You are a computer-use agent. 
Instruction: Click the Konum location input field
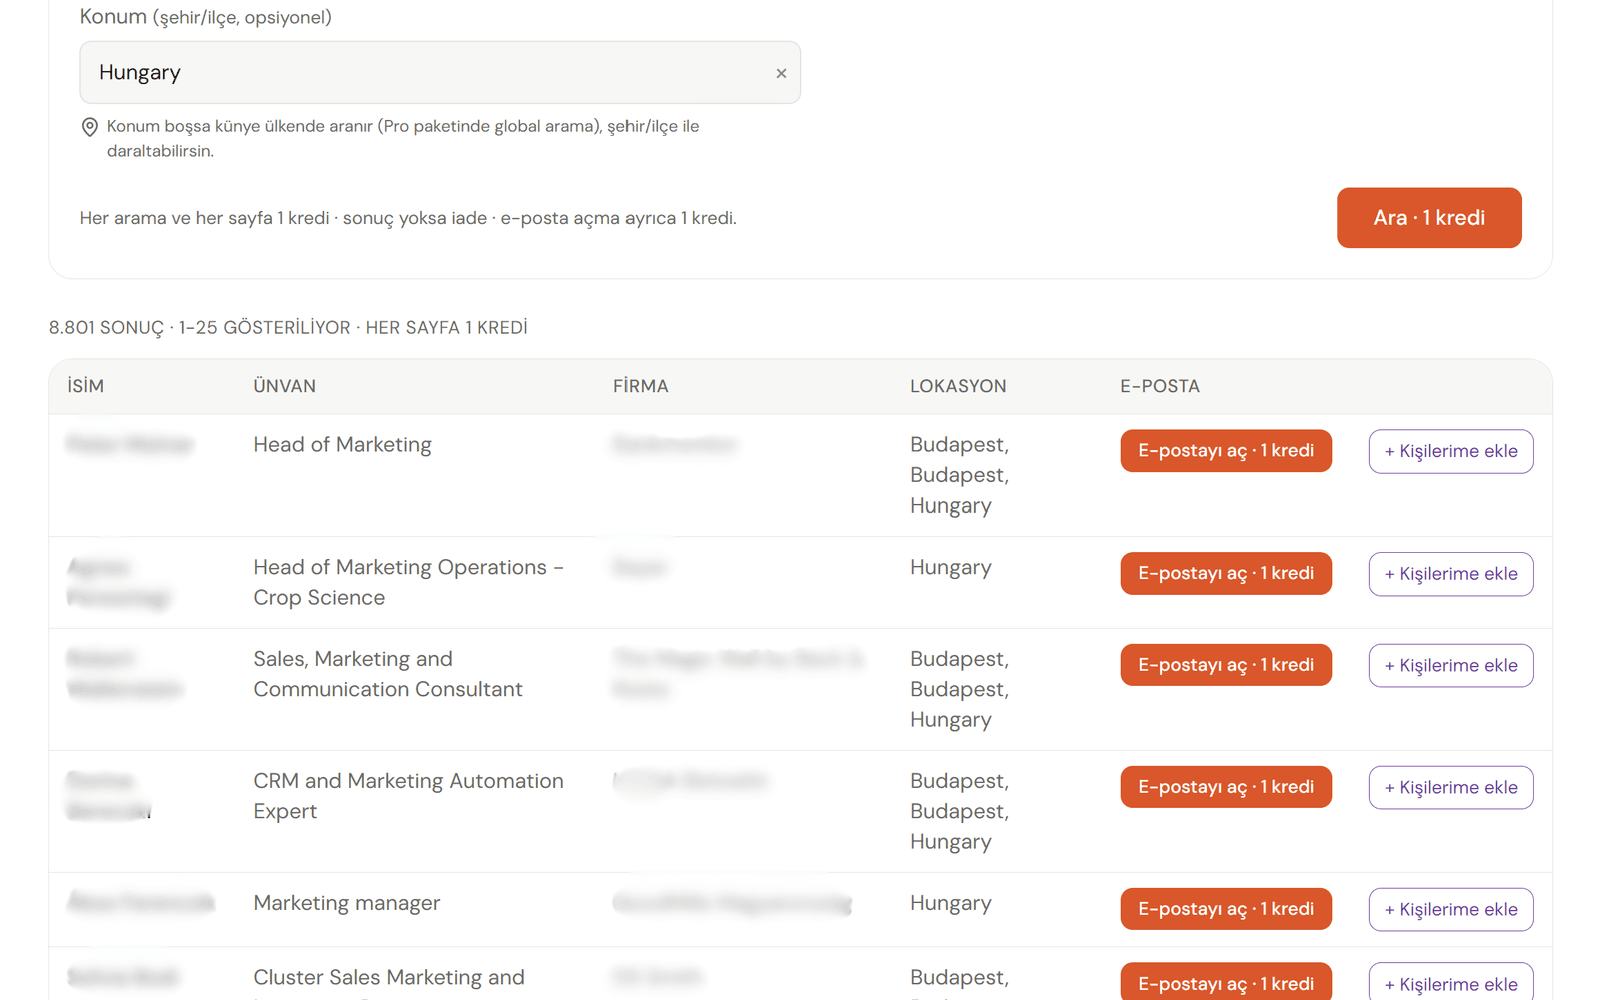coord(440,72)
